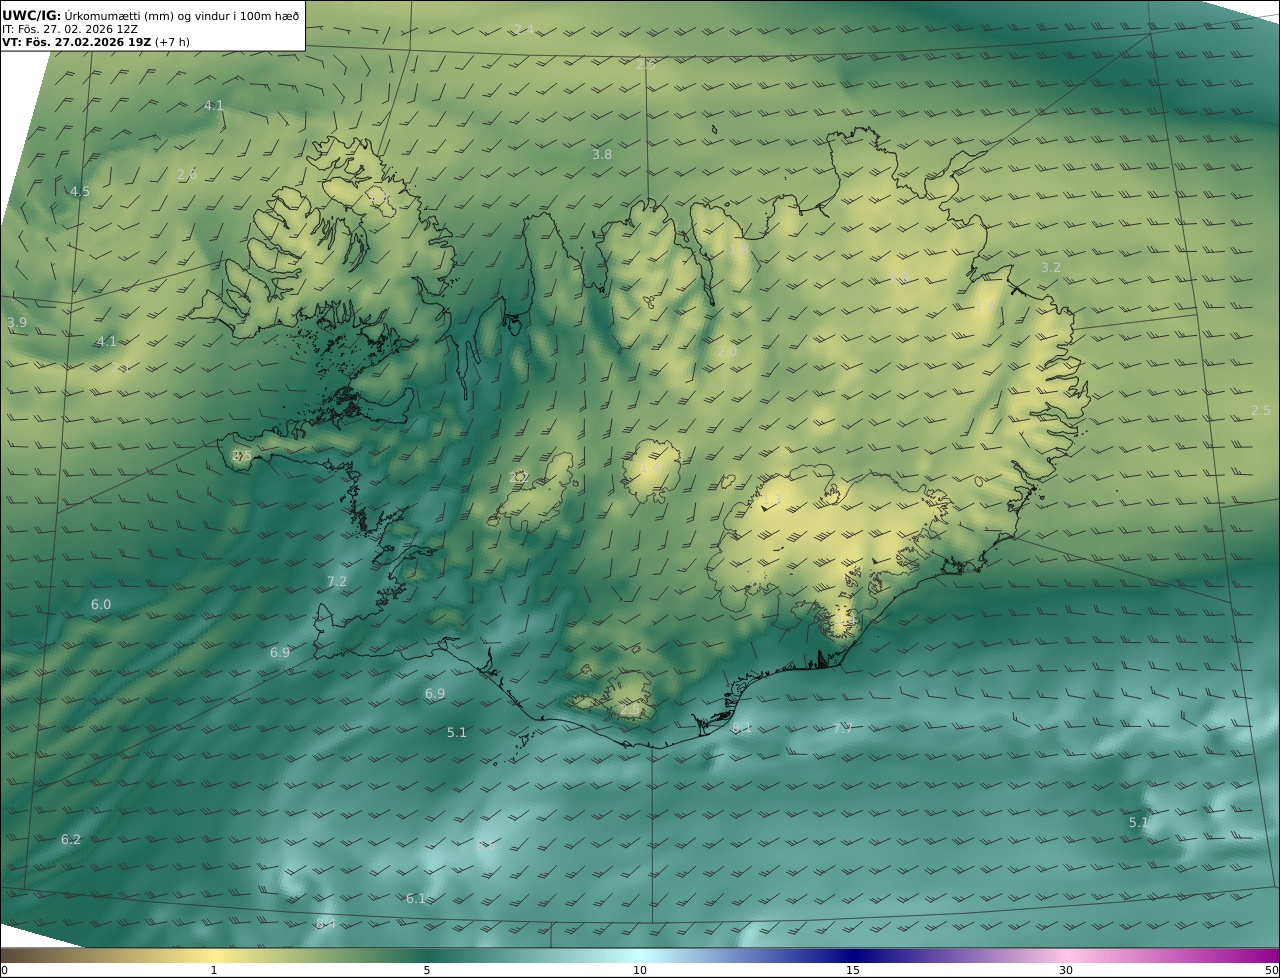Click the 3.9 precipitation value
Image resolution: width=1280 pixels, height=978 pixels.
(x=17, y=322)
